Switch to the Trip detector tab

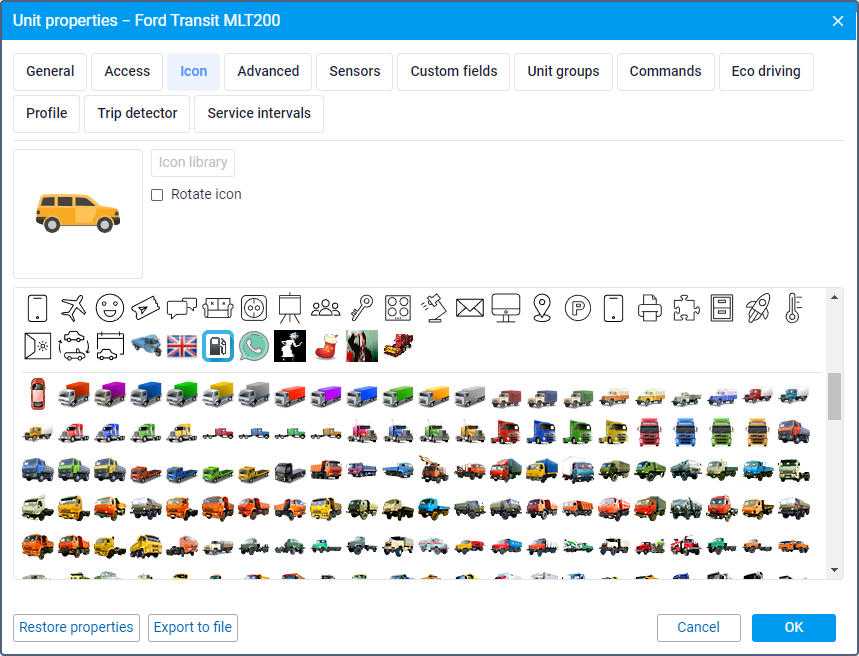coord(137,113)
